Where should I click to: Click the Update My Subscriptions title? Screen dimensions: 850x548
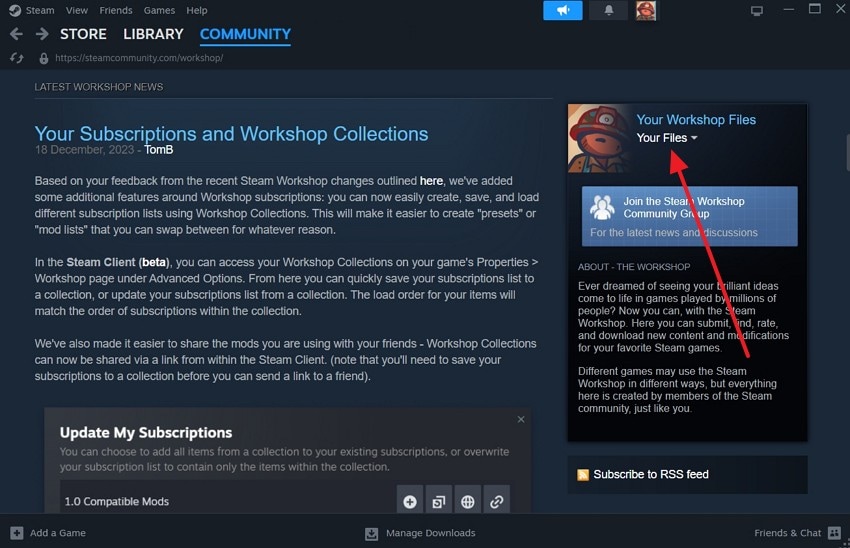click(x=146, y=433)
